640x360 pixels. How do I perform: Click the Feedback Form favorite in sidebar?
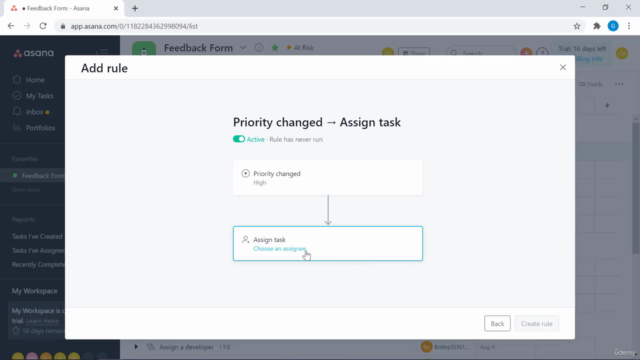42,176
